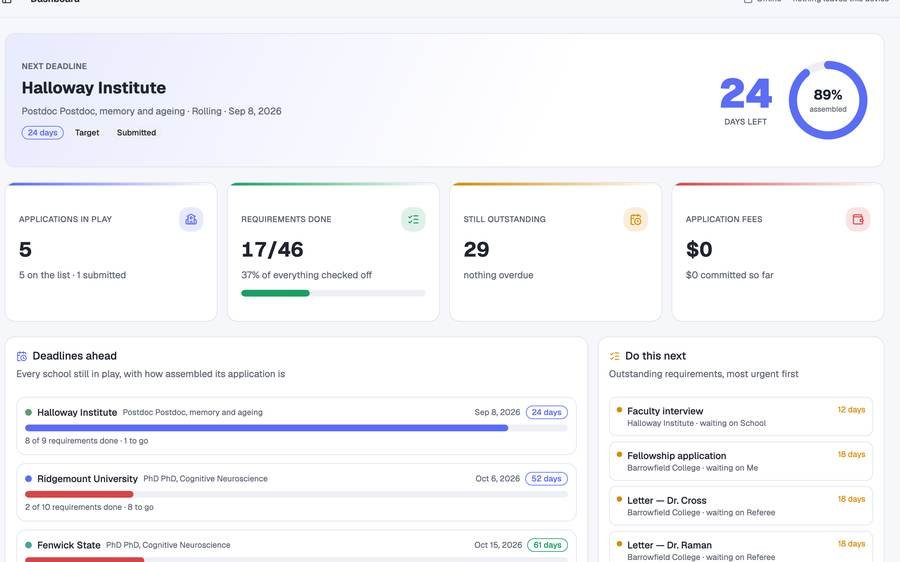Click '2 of 10 requirements done · 8 to go'
The height and width of the screenshot is (562, 900).
click(90, 507)
